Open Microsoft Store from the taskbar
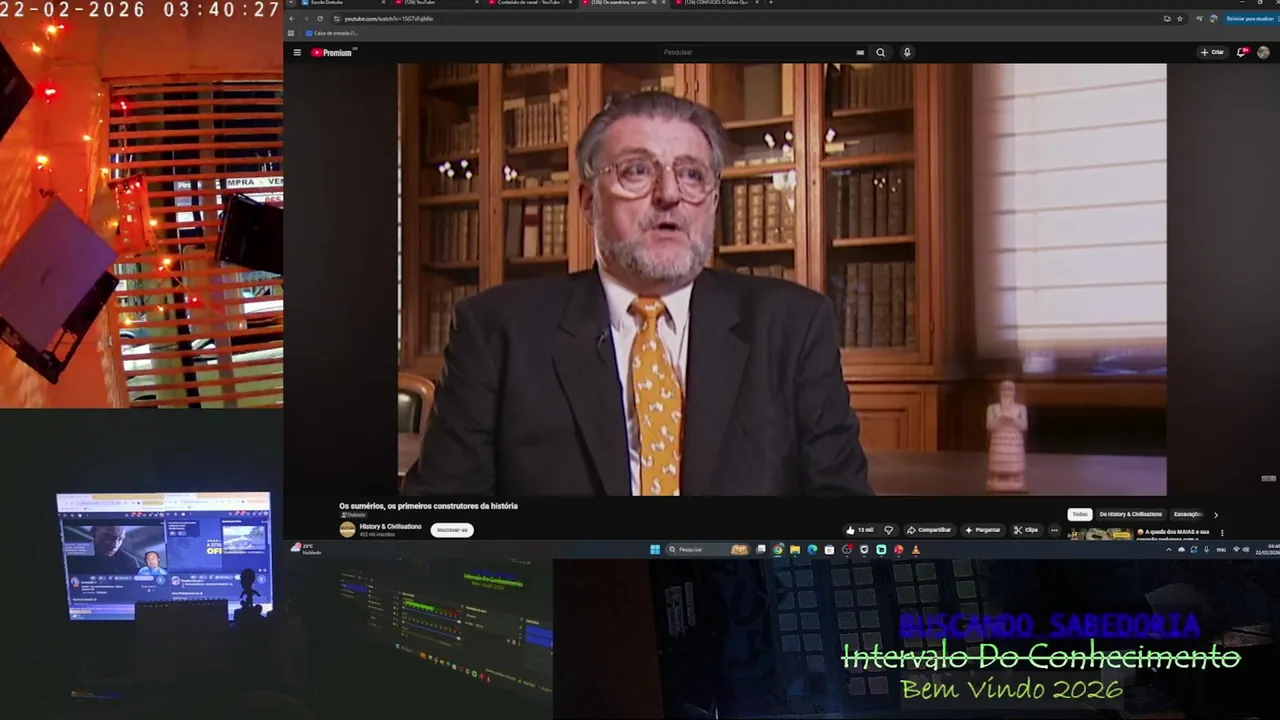The image size is (1280, 720). [x=829, y=549]
